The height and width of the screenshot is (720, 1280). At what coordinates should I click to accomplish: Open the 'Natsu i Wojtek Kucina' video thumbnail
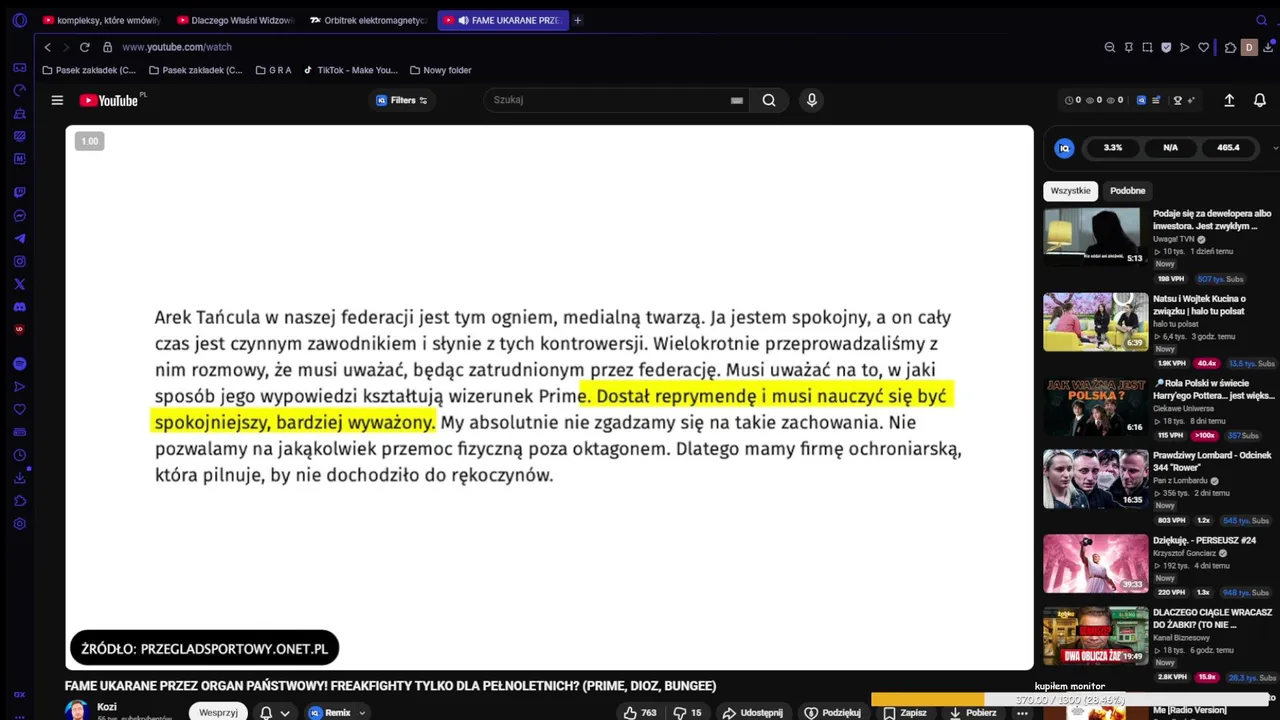(x=1096, y=321)
